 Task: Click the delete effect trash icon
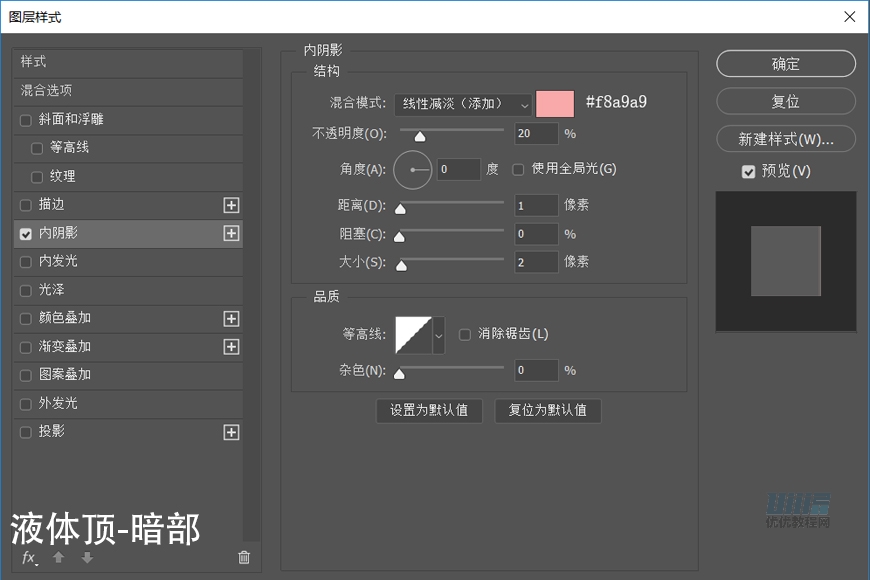pyautogui.click(x=243, y=558)
